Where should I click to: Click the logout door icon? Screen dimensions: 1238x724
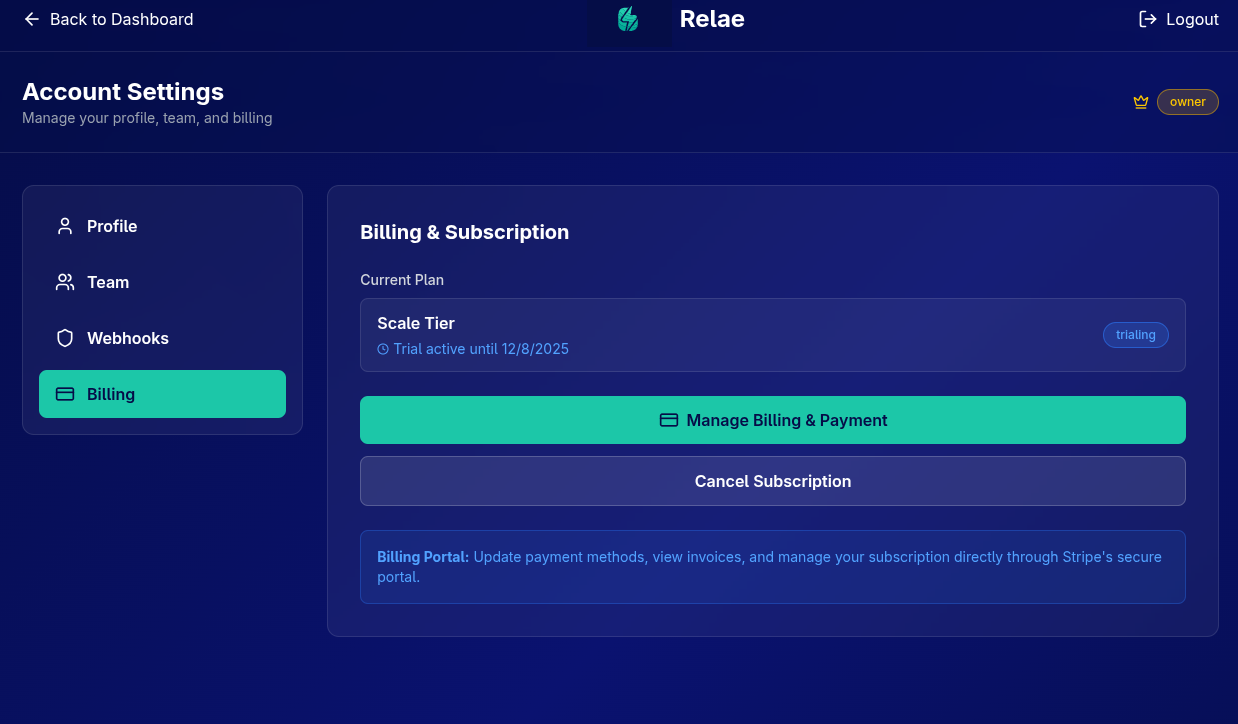(x=1148, y=19)
